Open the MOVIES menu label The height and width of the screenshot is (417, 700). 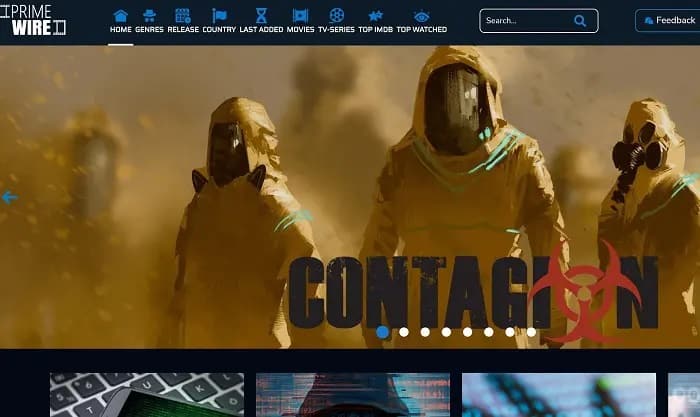[x=300, y=29]
